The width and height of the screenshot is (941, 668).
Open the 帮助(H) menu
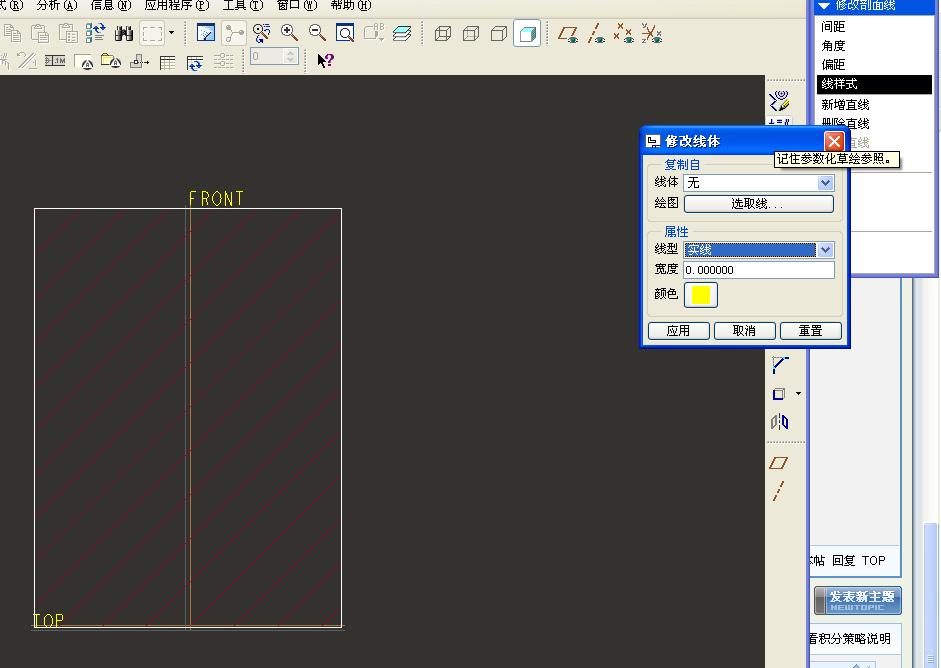click(351, 5)
